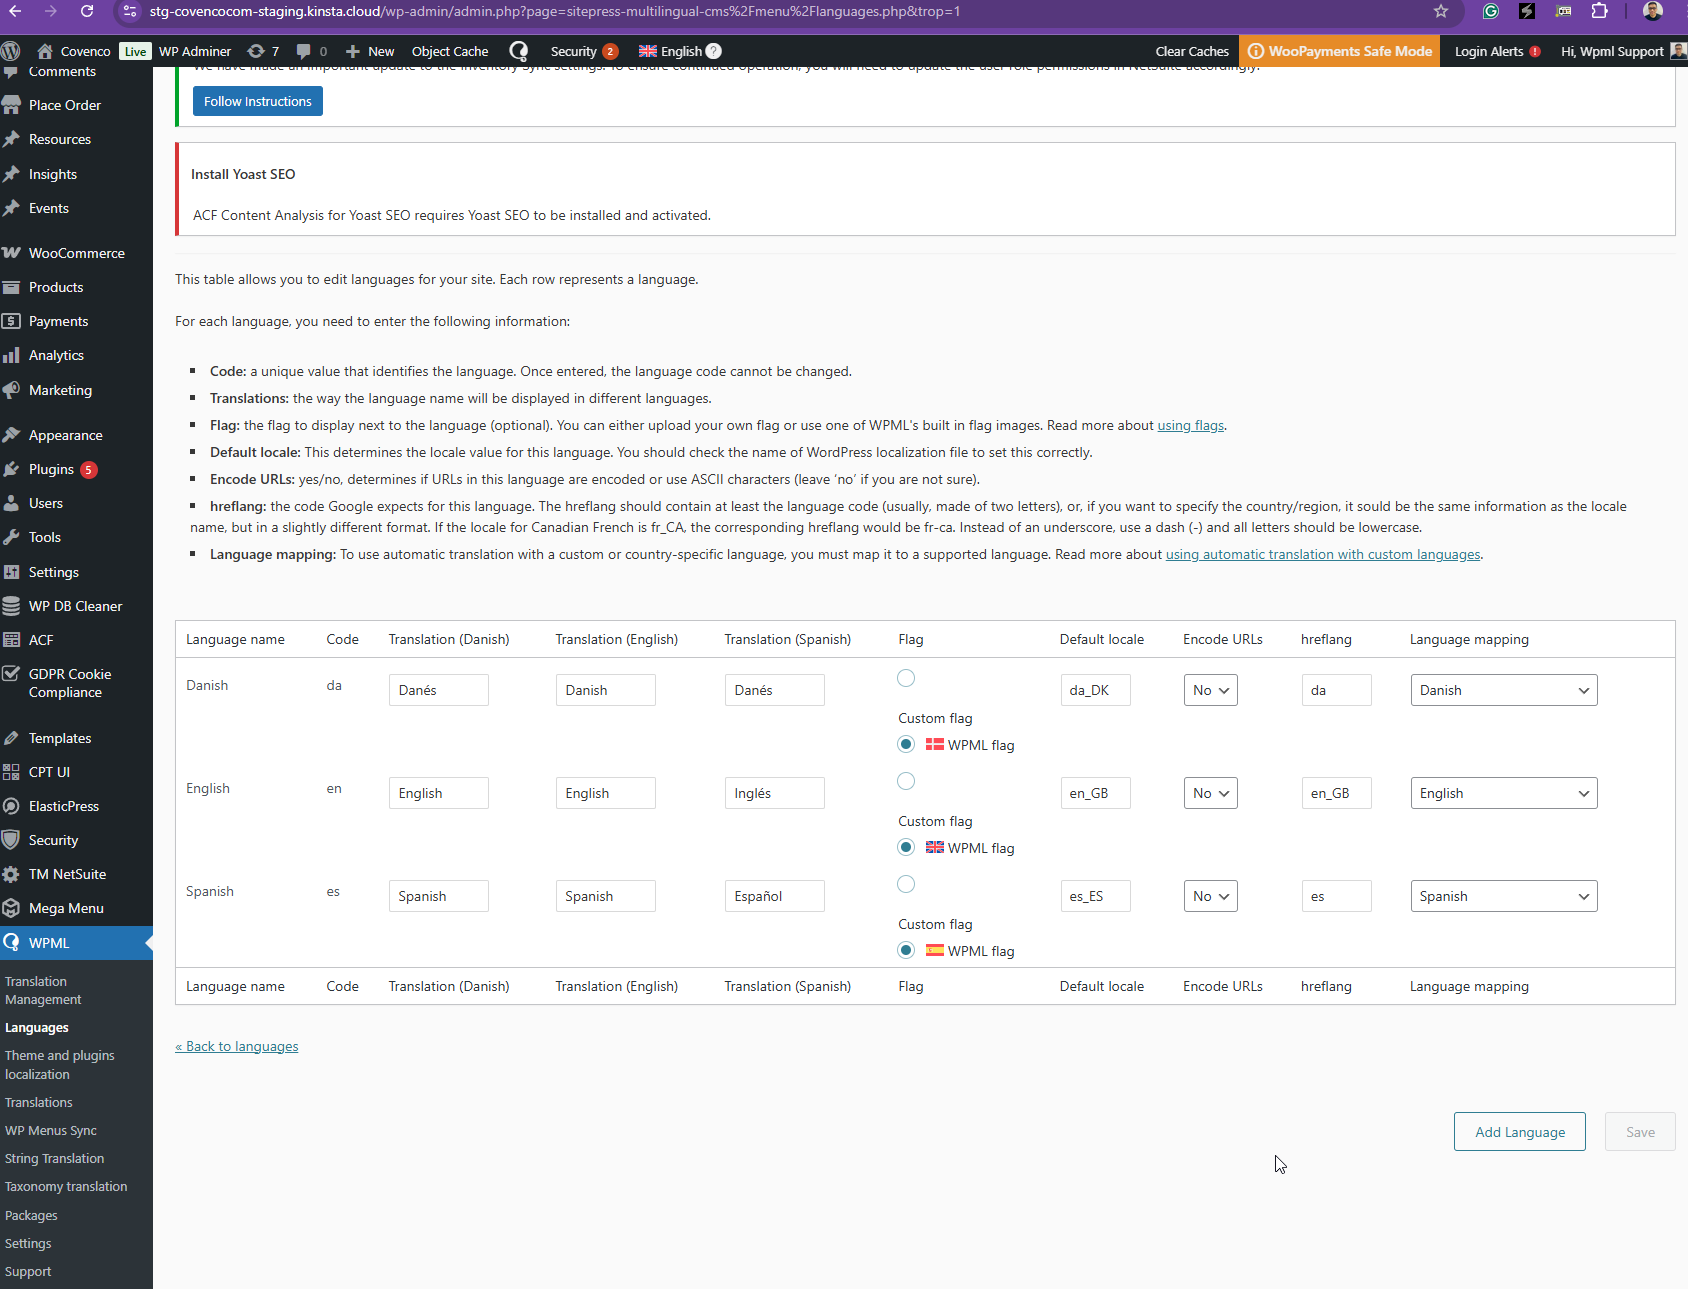Click the Plugins sidebar icon
1688x1289 pixels.
[x=11, y=469]
